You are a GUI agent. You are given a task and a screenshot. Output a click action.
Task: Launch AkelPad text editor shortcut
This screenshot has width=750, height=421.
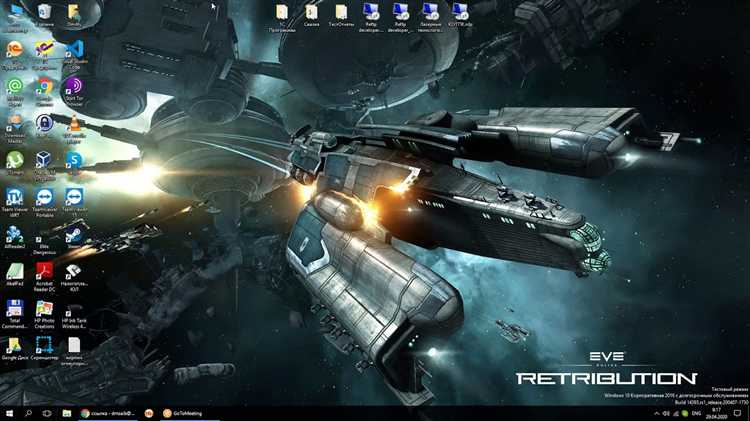tap(15, 273)
